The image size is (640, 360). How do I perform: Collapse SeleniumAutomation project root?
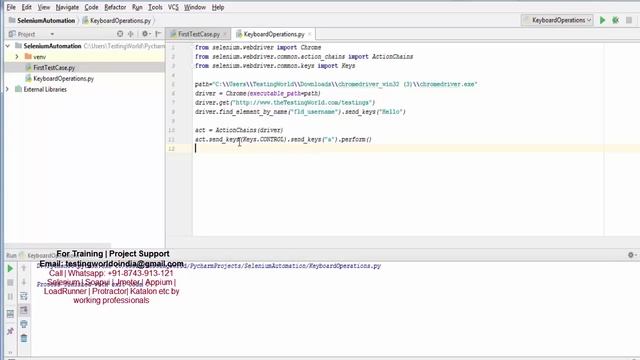8,46
